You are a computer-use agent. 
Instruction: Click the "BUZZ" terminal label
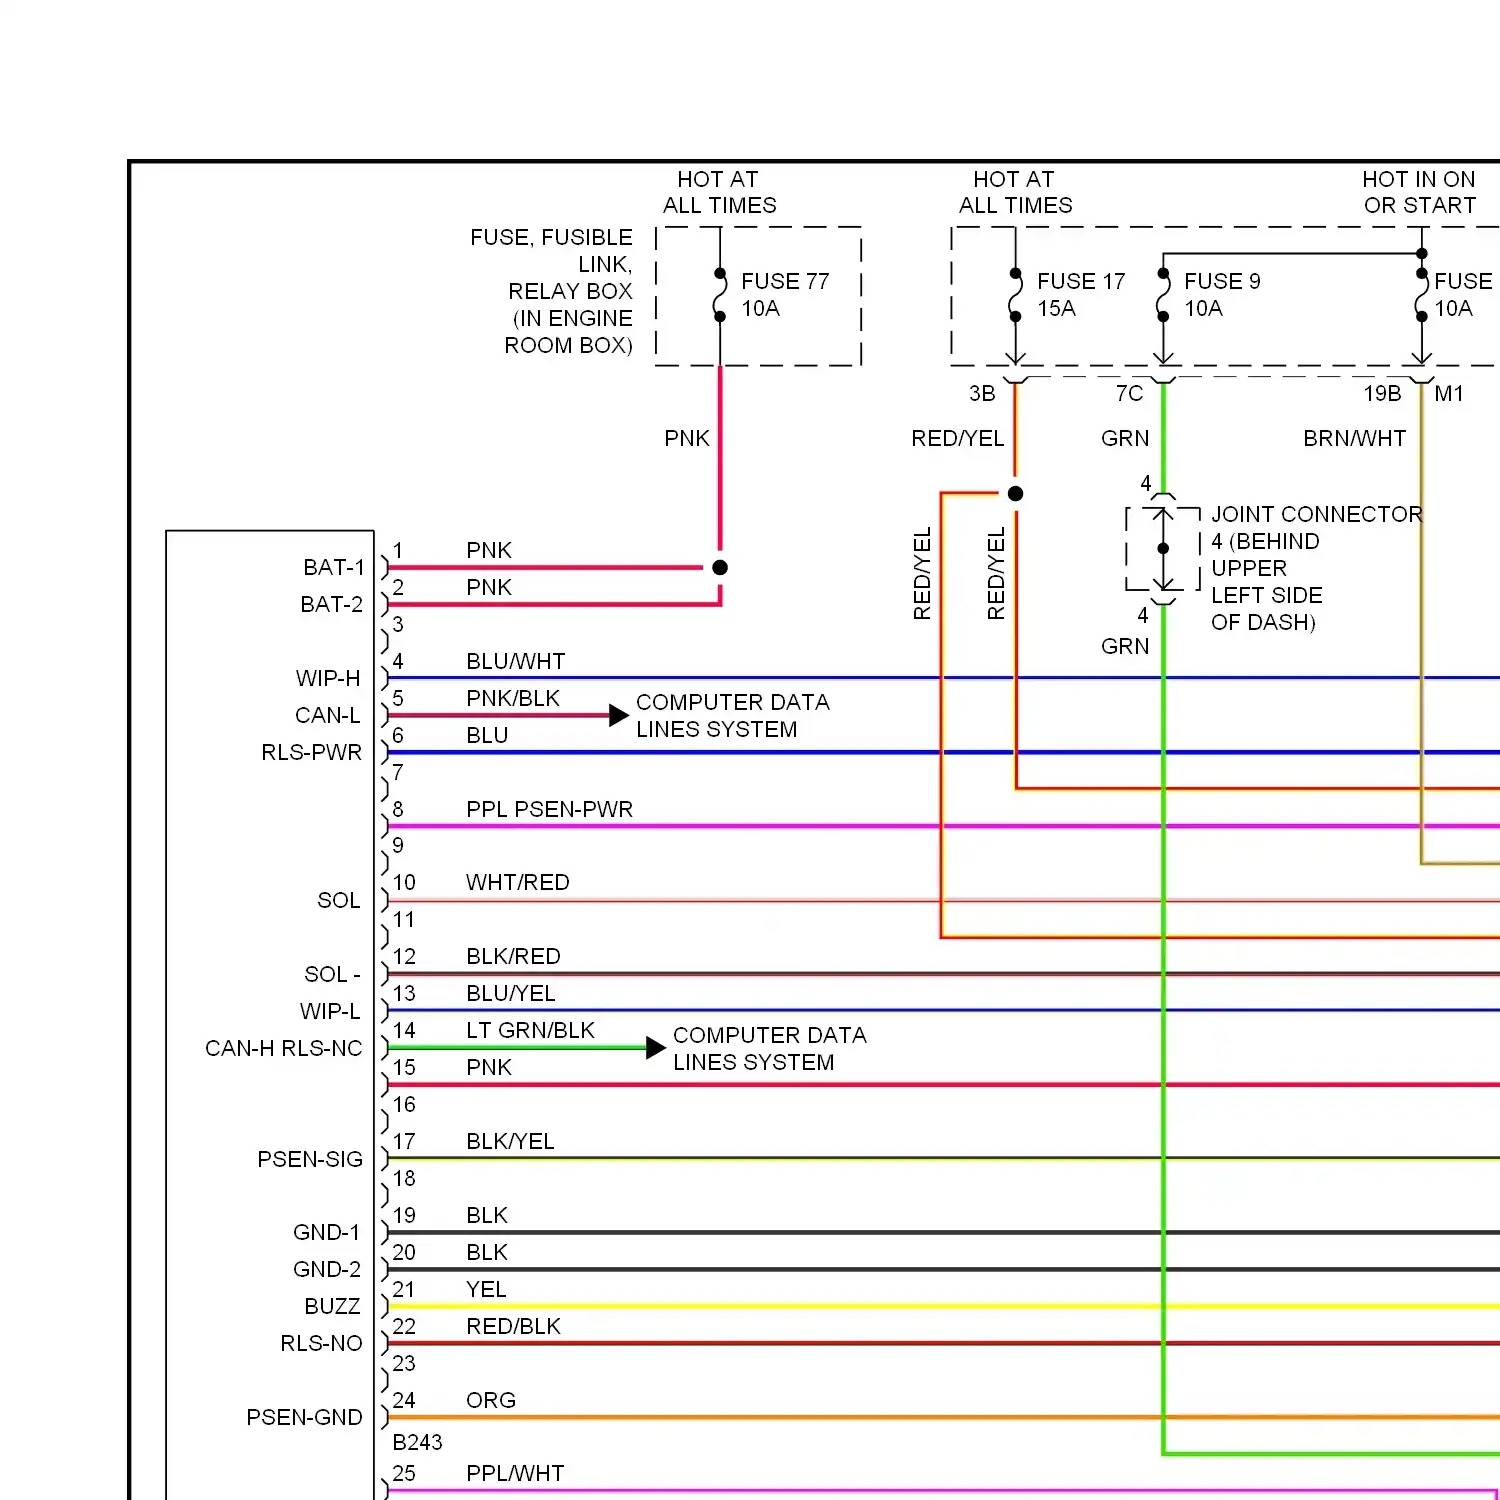332,1307
